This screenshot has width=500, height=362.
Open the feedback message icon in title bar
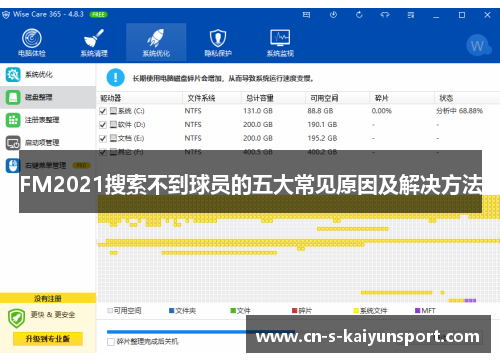306,15
